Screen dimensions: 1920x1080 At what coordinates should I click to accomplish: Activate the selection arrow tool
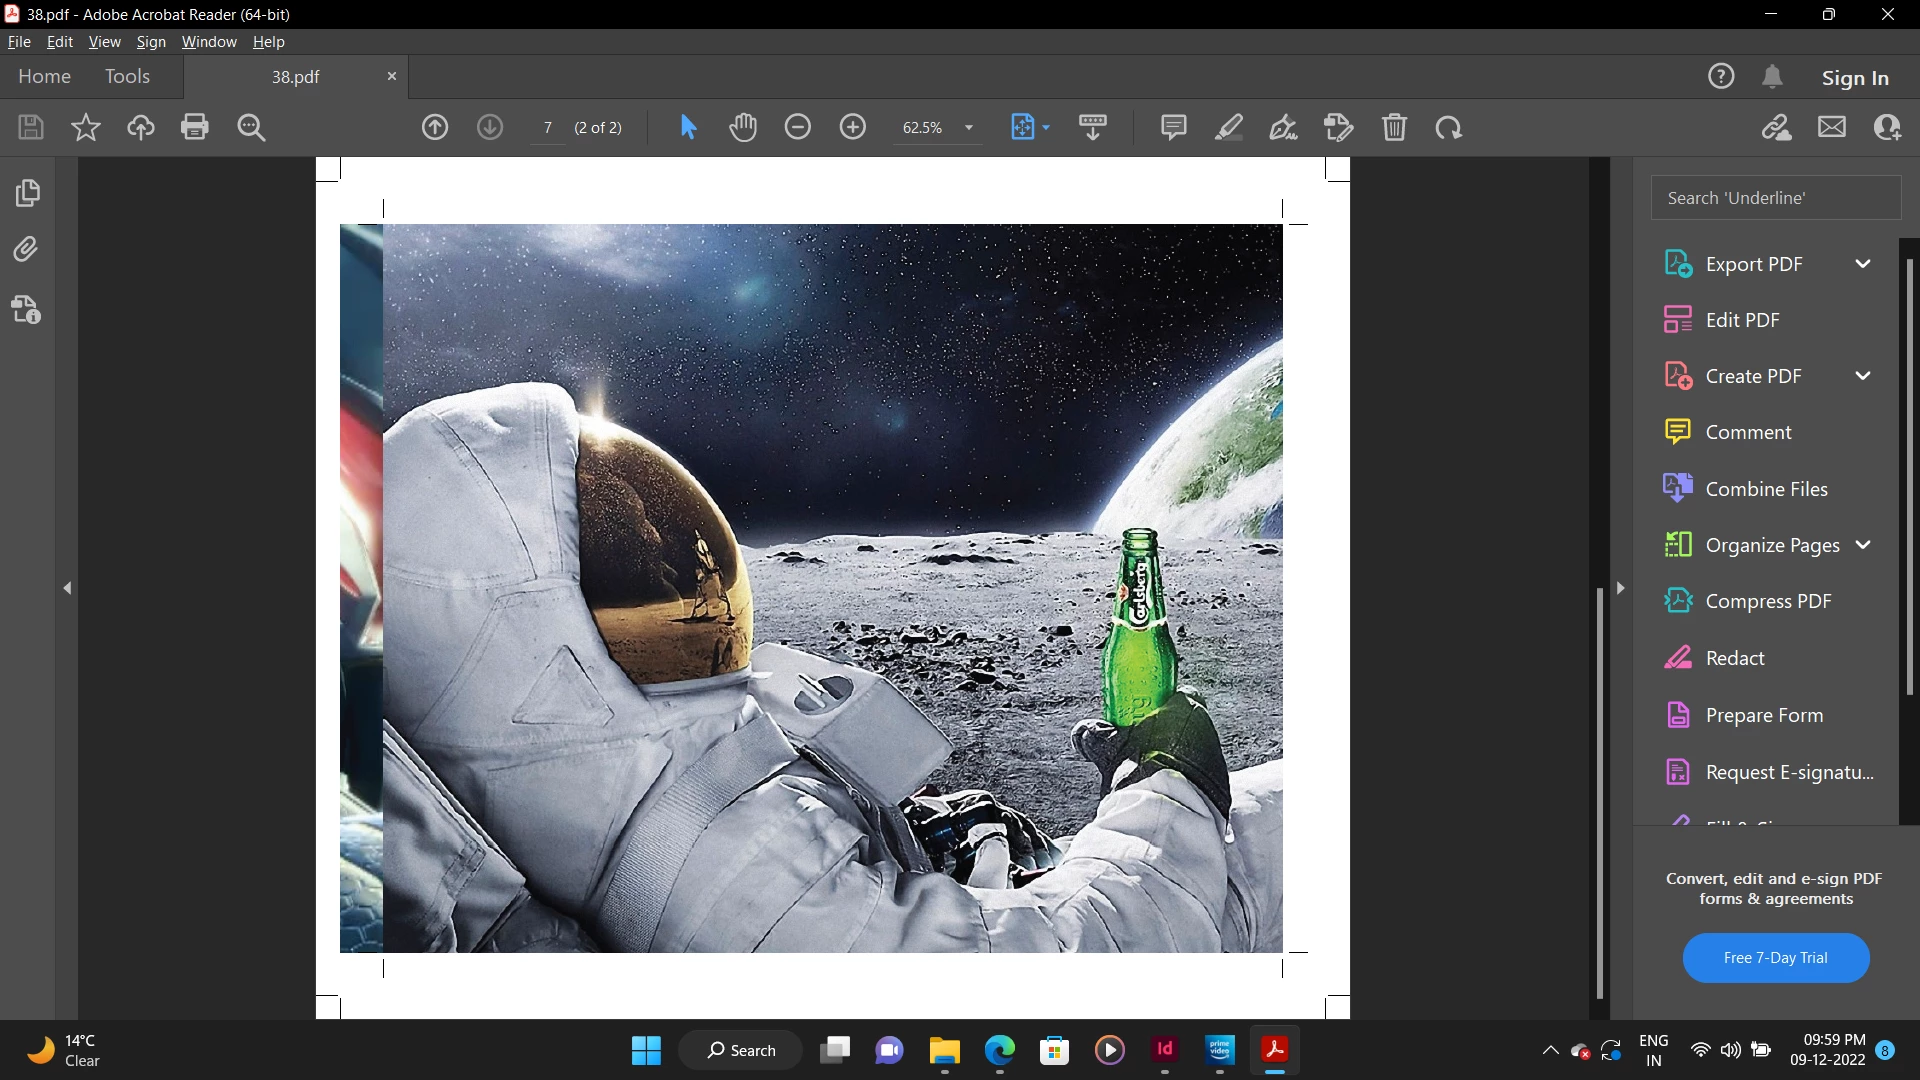coord(688,127)
